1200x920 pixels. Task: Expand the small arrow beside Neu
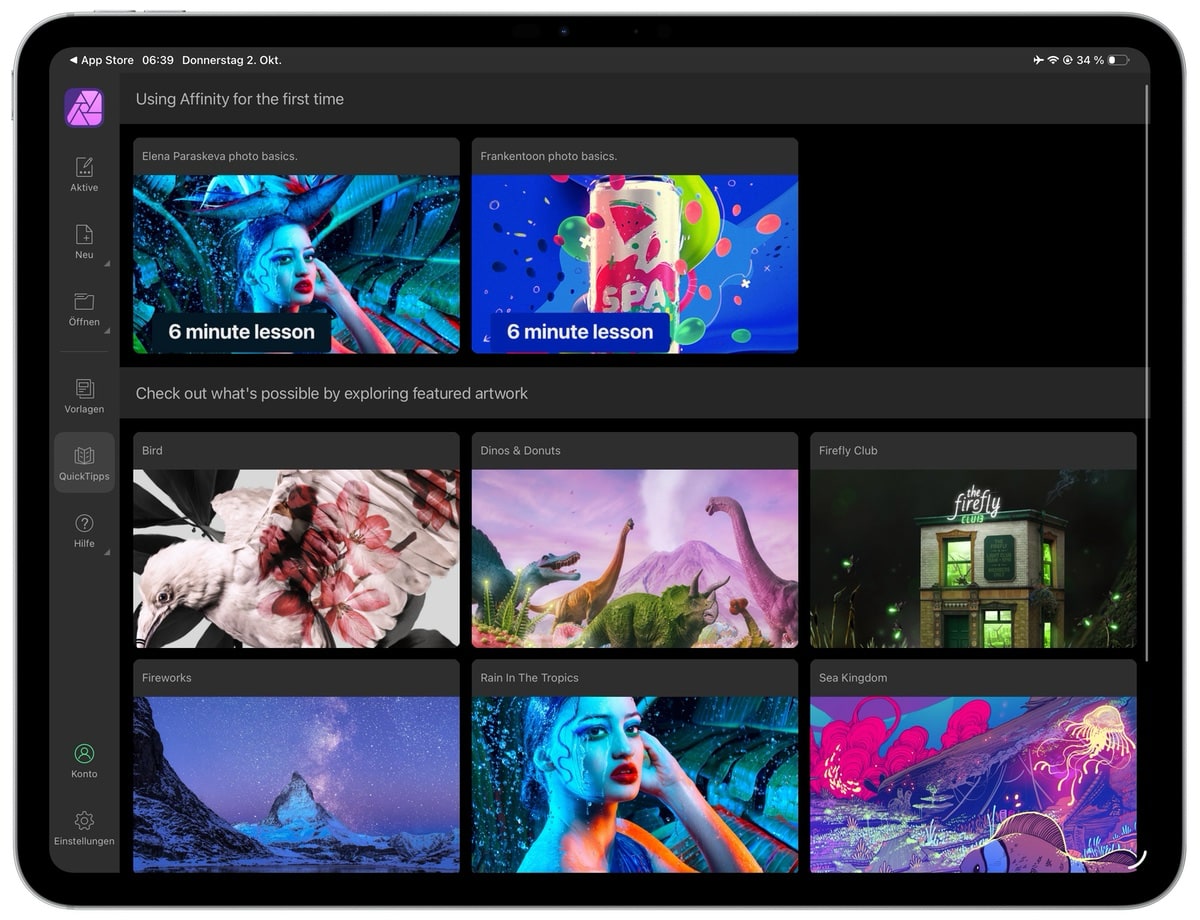[x=107, y=264]
